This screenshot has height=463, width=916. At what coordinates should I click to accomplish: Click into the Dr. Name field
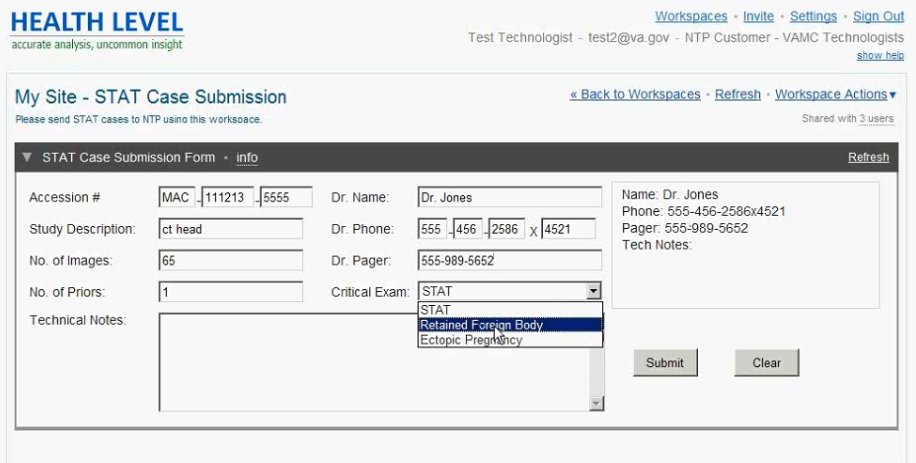tap(510, 197)
